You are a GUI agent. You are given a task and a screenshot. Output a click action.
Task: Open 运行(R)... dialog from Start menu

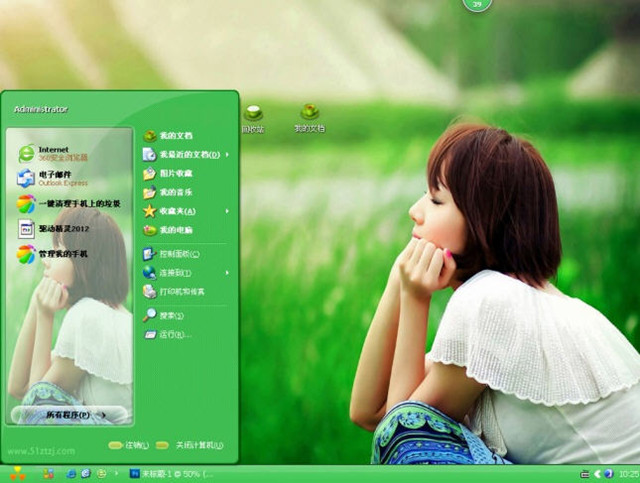click(167, 335)
